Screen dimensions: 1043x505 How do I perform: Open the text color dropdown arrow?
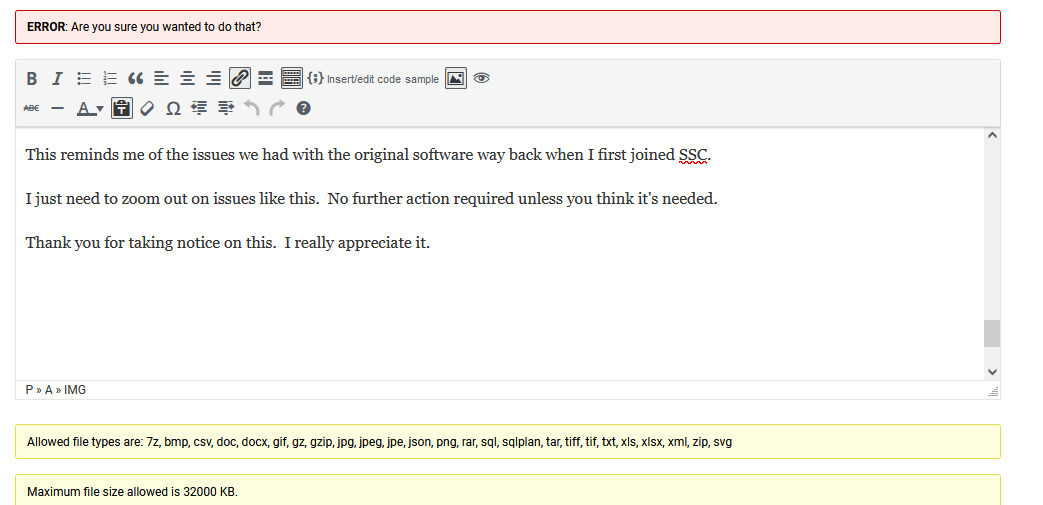tap(100, 108)
